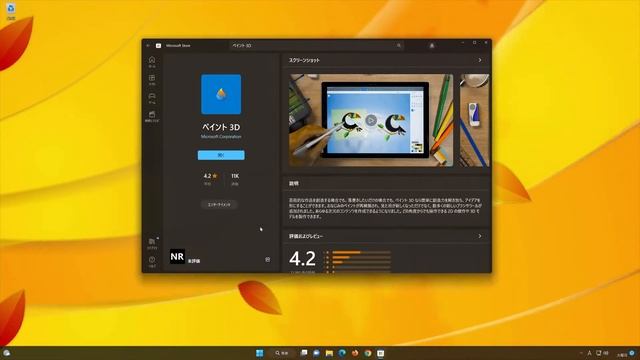
Task: Expand the screenshots section with its chevron
Action: tap(480, 60)
